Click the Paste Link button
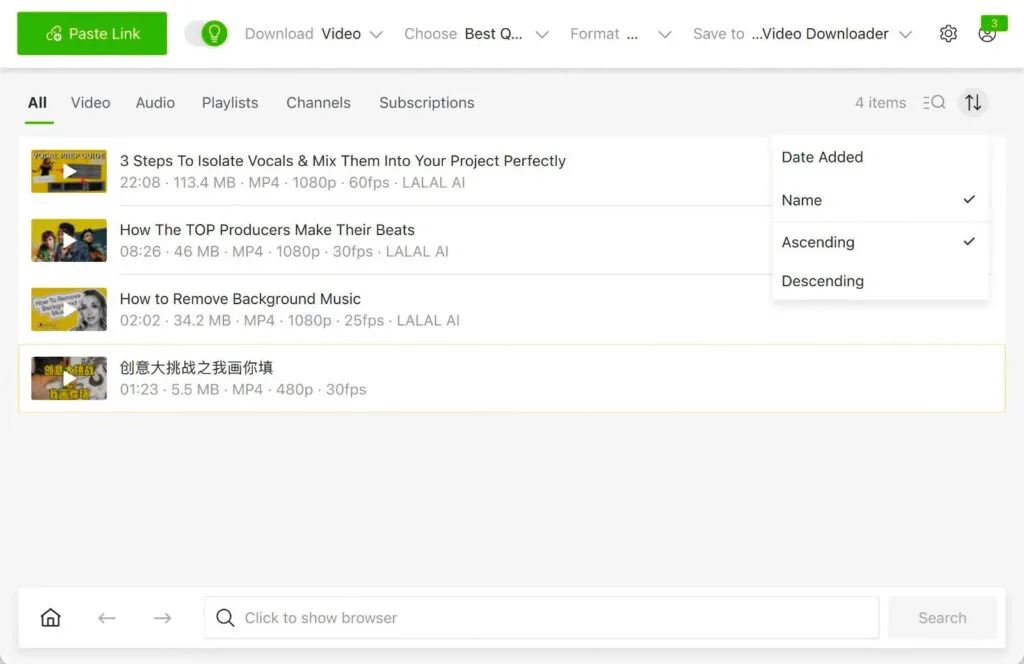Image resolution: width=1024 pixels, height=664 pixels. [91, 33]
